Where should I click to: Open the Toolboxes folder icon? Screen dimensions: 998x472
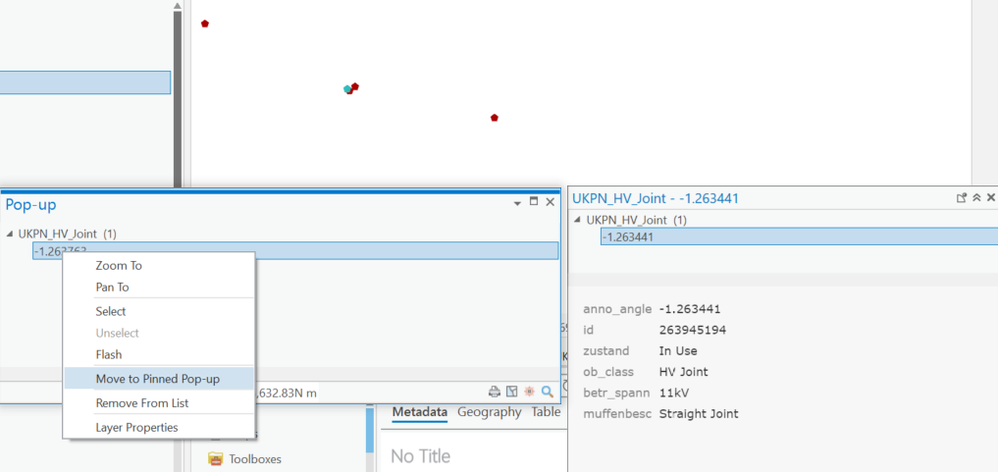(216, 459)
